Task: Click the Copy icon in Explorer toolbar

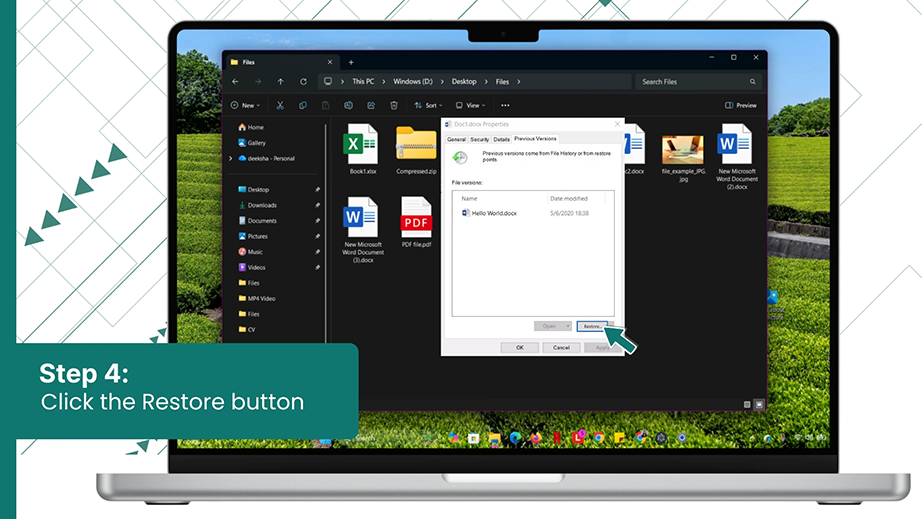Action: (303, 105)
